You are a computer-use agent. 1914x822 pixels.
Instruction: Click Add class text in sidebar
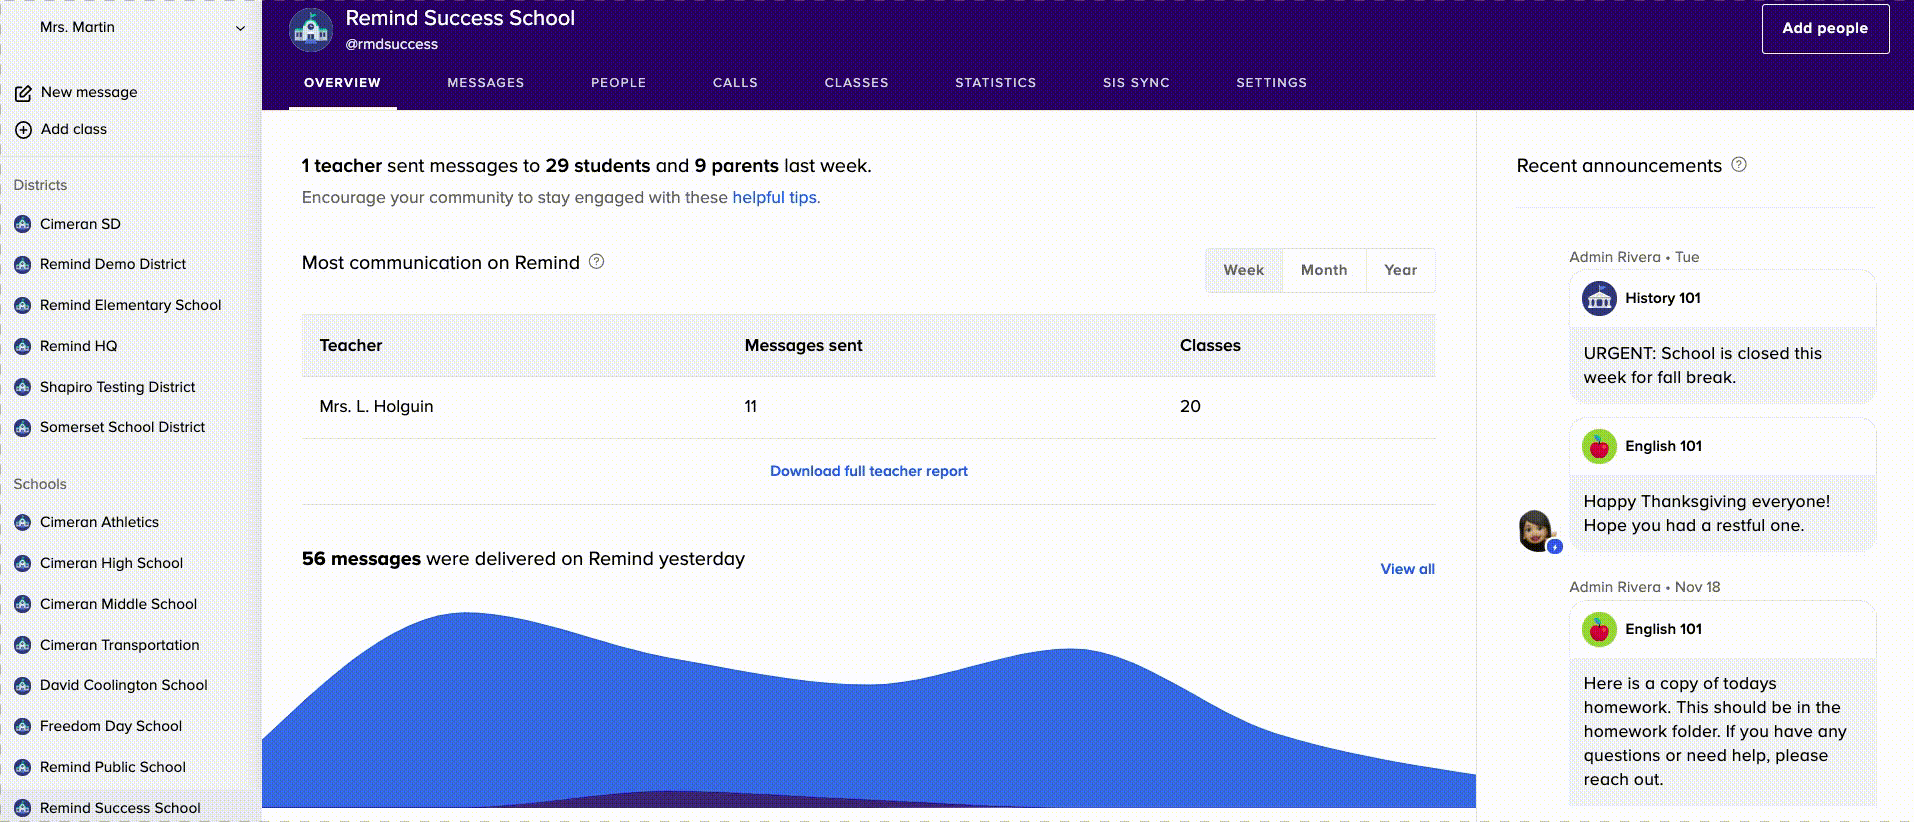74,129
